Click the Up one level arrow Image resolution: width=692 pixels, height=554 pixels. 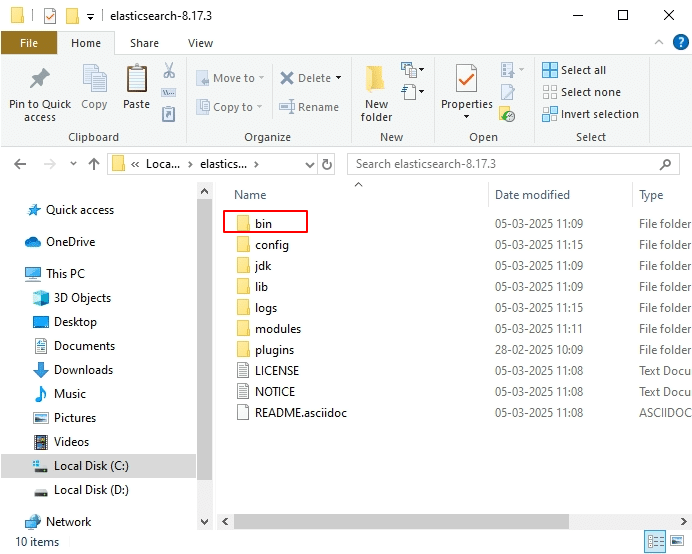[93, 164]
